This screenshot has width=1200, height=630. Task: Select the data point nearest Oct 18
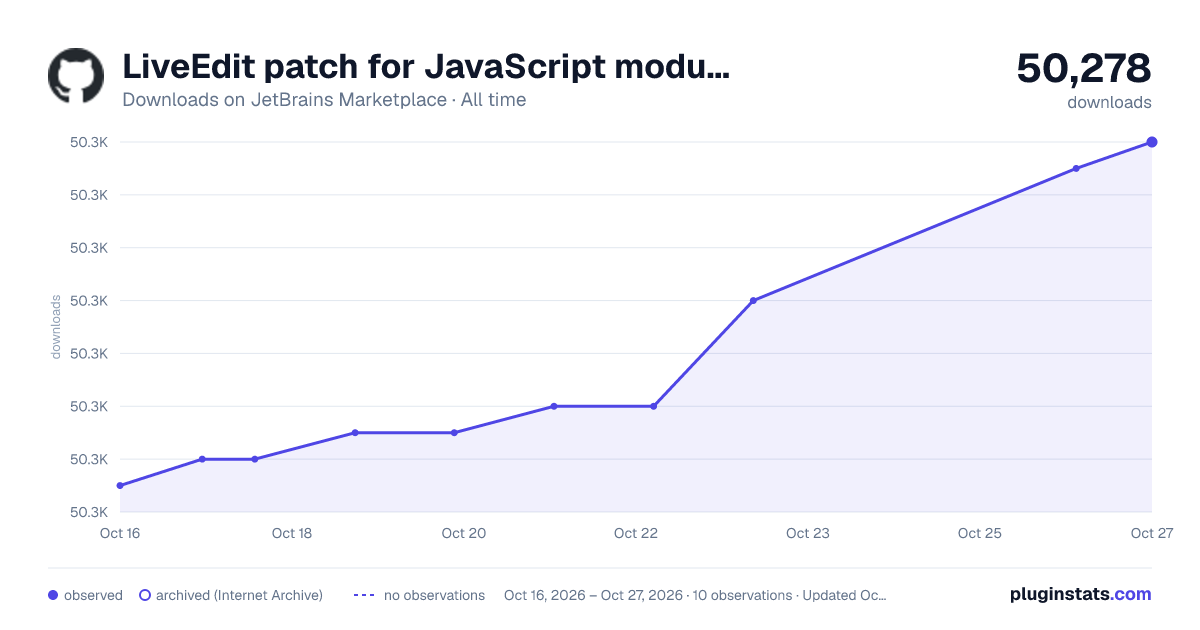pyautogui.click(x=255, y=459)
